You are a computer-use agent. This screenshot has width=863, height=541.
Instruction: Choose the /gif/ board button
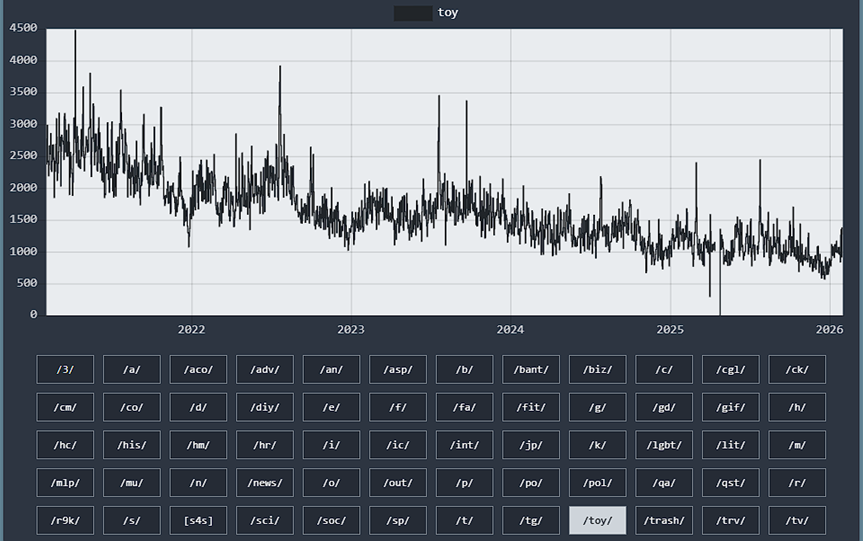coord(730,407)
